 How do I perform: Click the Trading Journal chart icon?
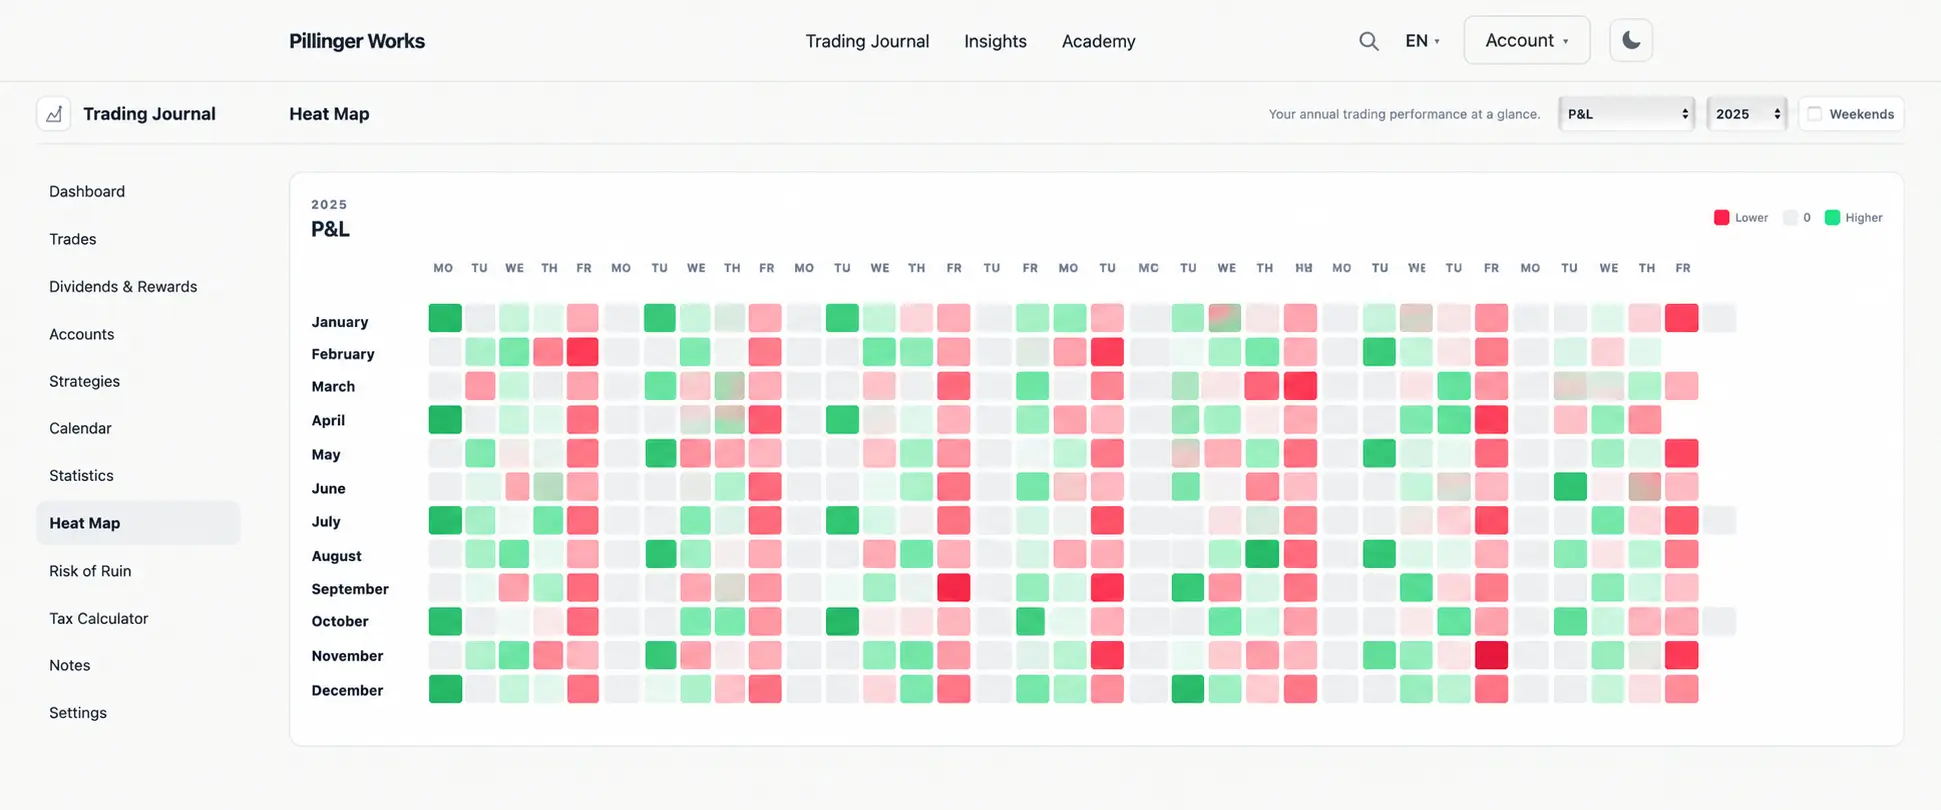[x=54, y=114]
